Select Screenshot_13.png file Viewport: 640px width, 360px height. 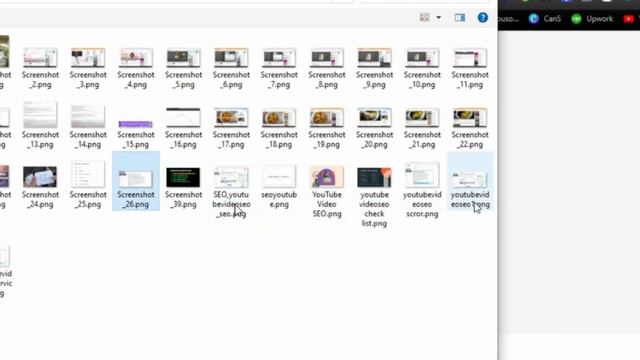click(40, 126)
